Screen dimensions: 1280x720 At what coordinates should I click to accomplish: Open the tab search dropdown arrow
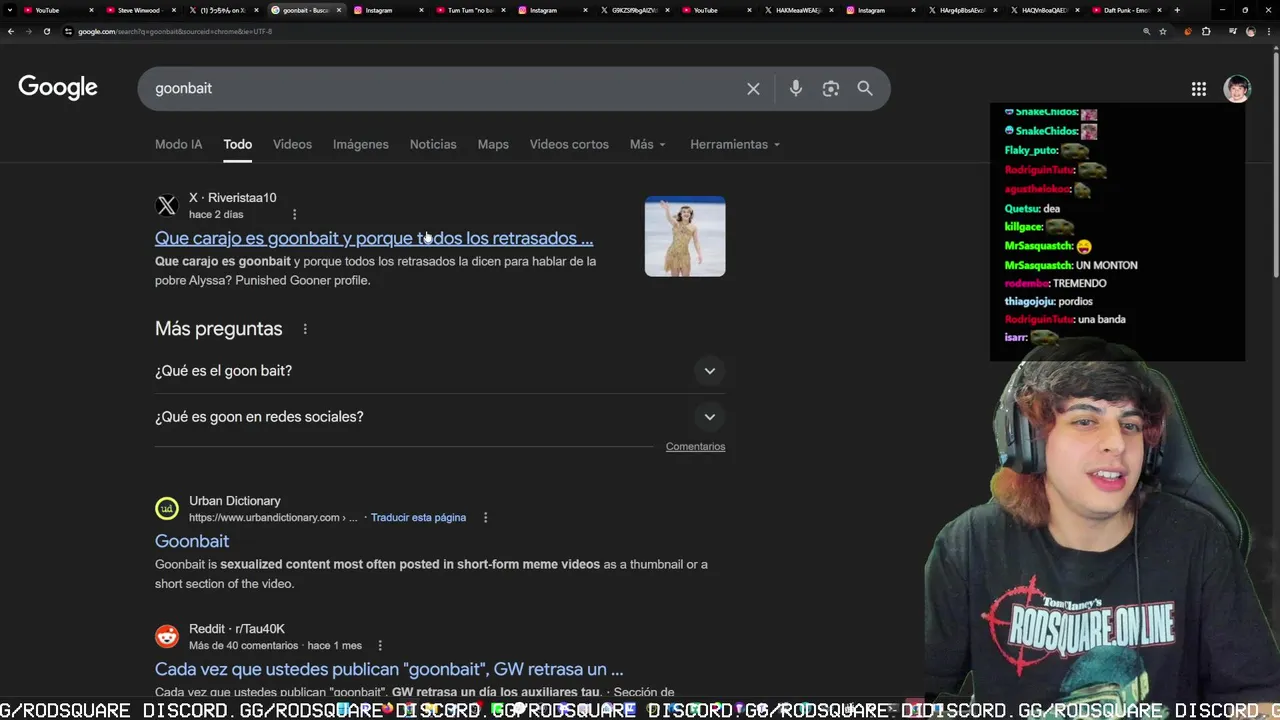click(x=10, y=10)
